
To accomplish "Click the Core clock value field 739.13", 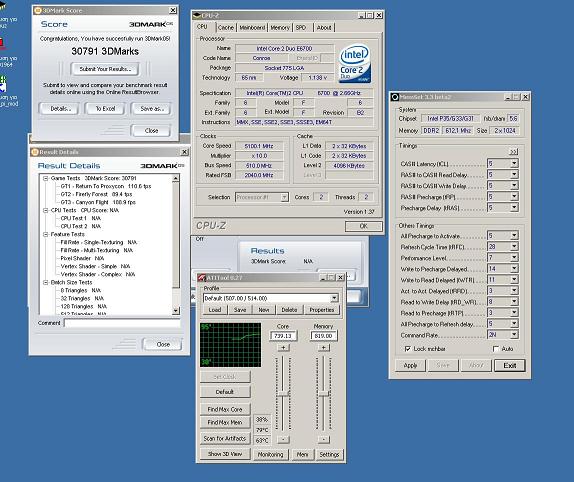I will point(283,336).
